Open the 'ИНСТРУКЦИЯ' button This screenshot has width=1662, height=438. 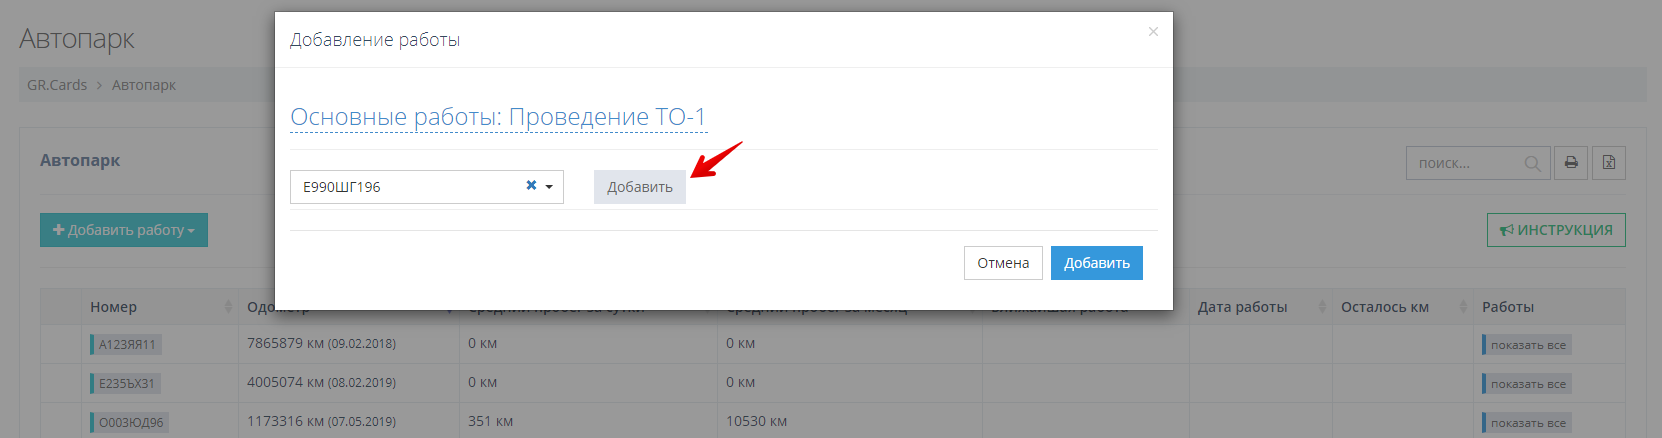click(1555, 230)
